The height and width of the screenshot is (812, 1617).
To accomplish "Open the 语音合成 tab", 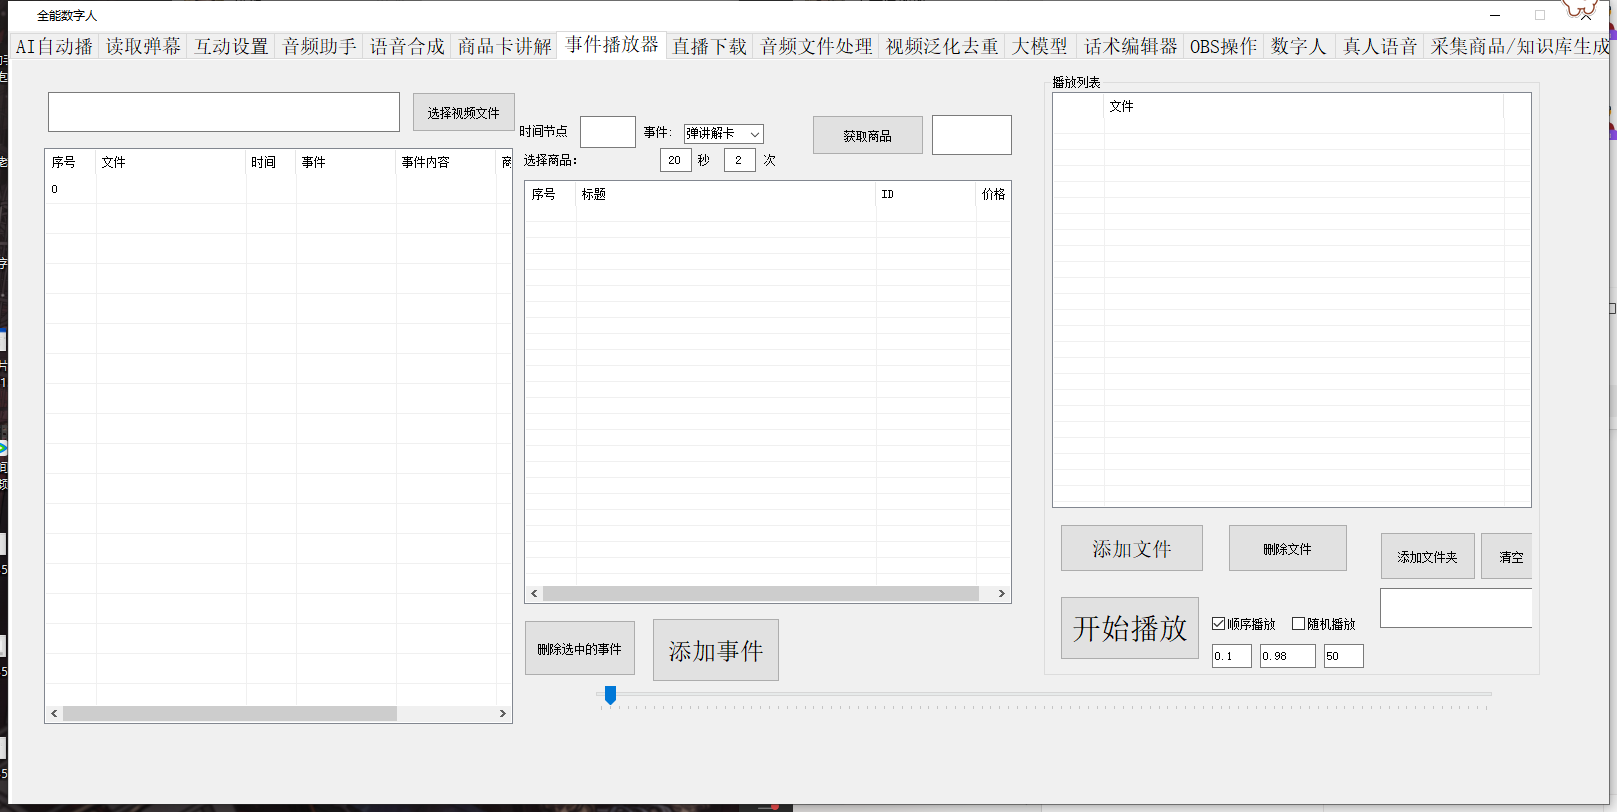I will tap(407, 46).
